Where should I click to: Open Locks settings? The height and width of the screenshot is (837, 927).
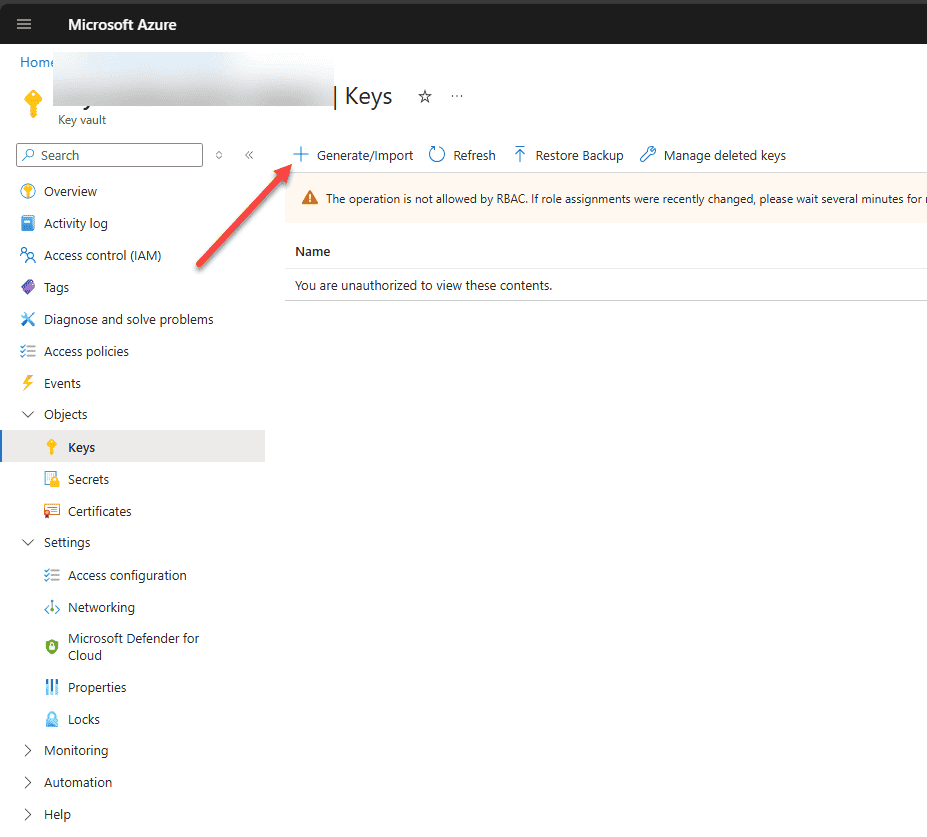click(x=83, y=719)
